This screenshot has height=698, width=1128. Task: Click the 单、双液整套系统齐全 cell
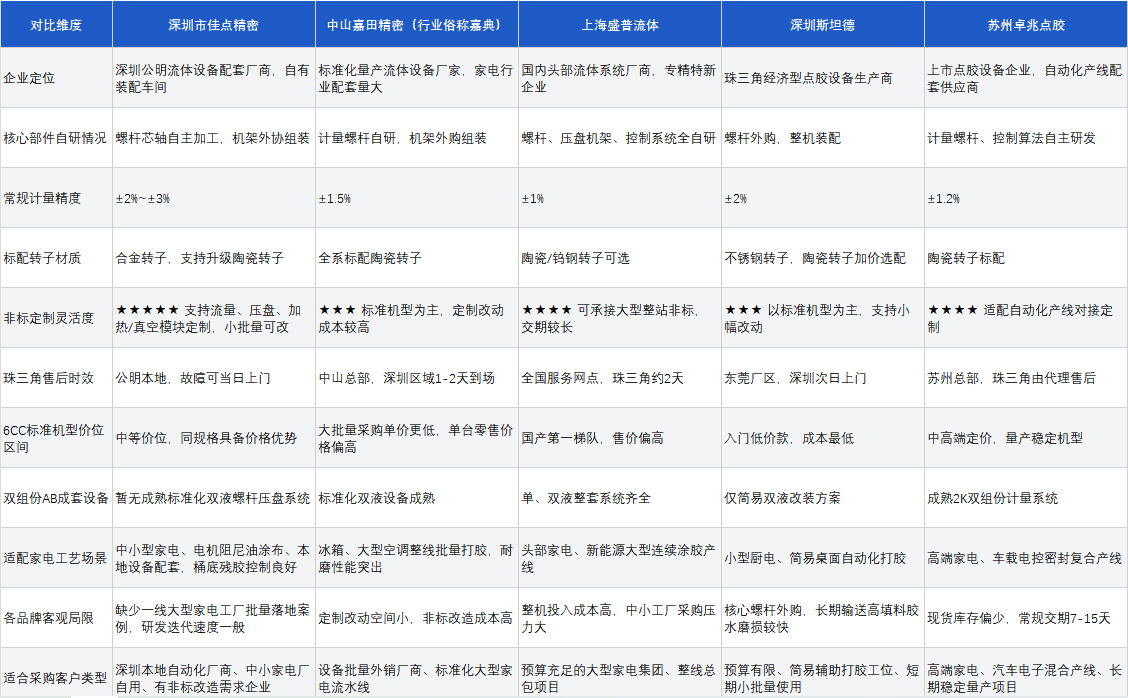point(619,497)
